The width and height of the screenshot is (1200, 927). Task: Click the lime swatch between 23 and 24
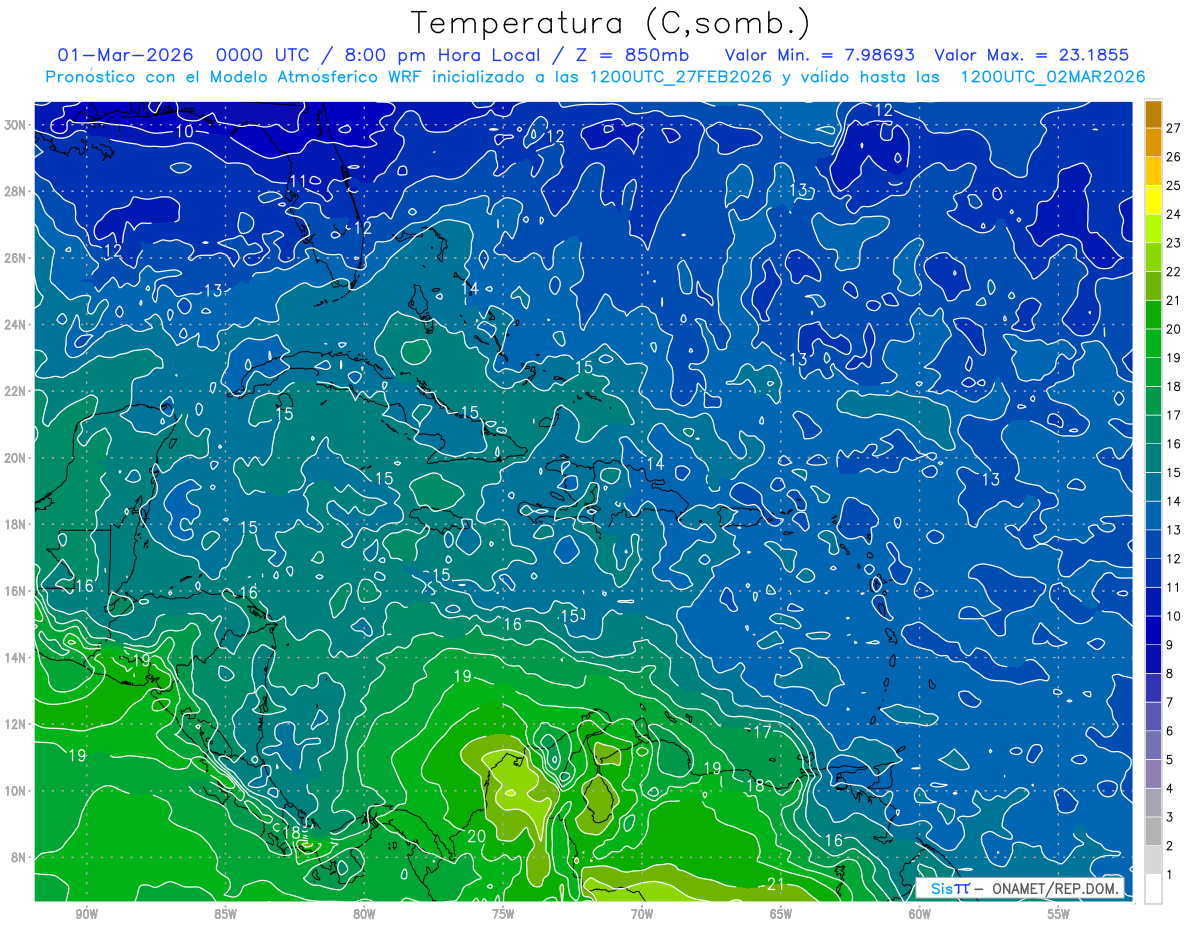coord(1153,227)
